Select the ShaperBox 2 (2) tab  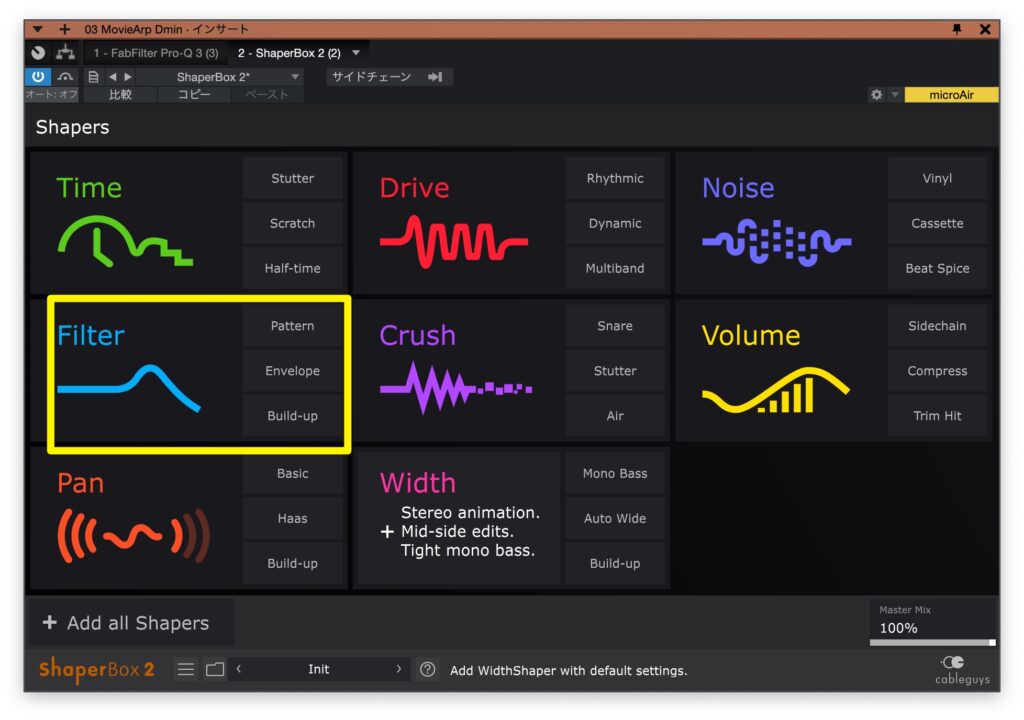(289, 53)
